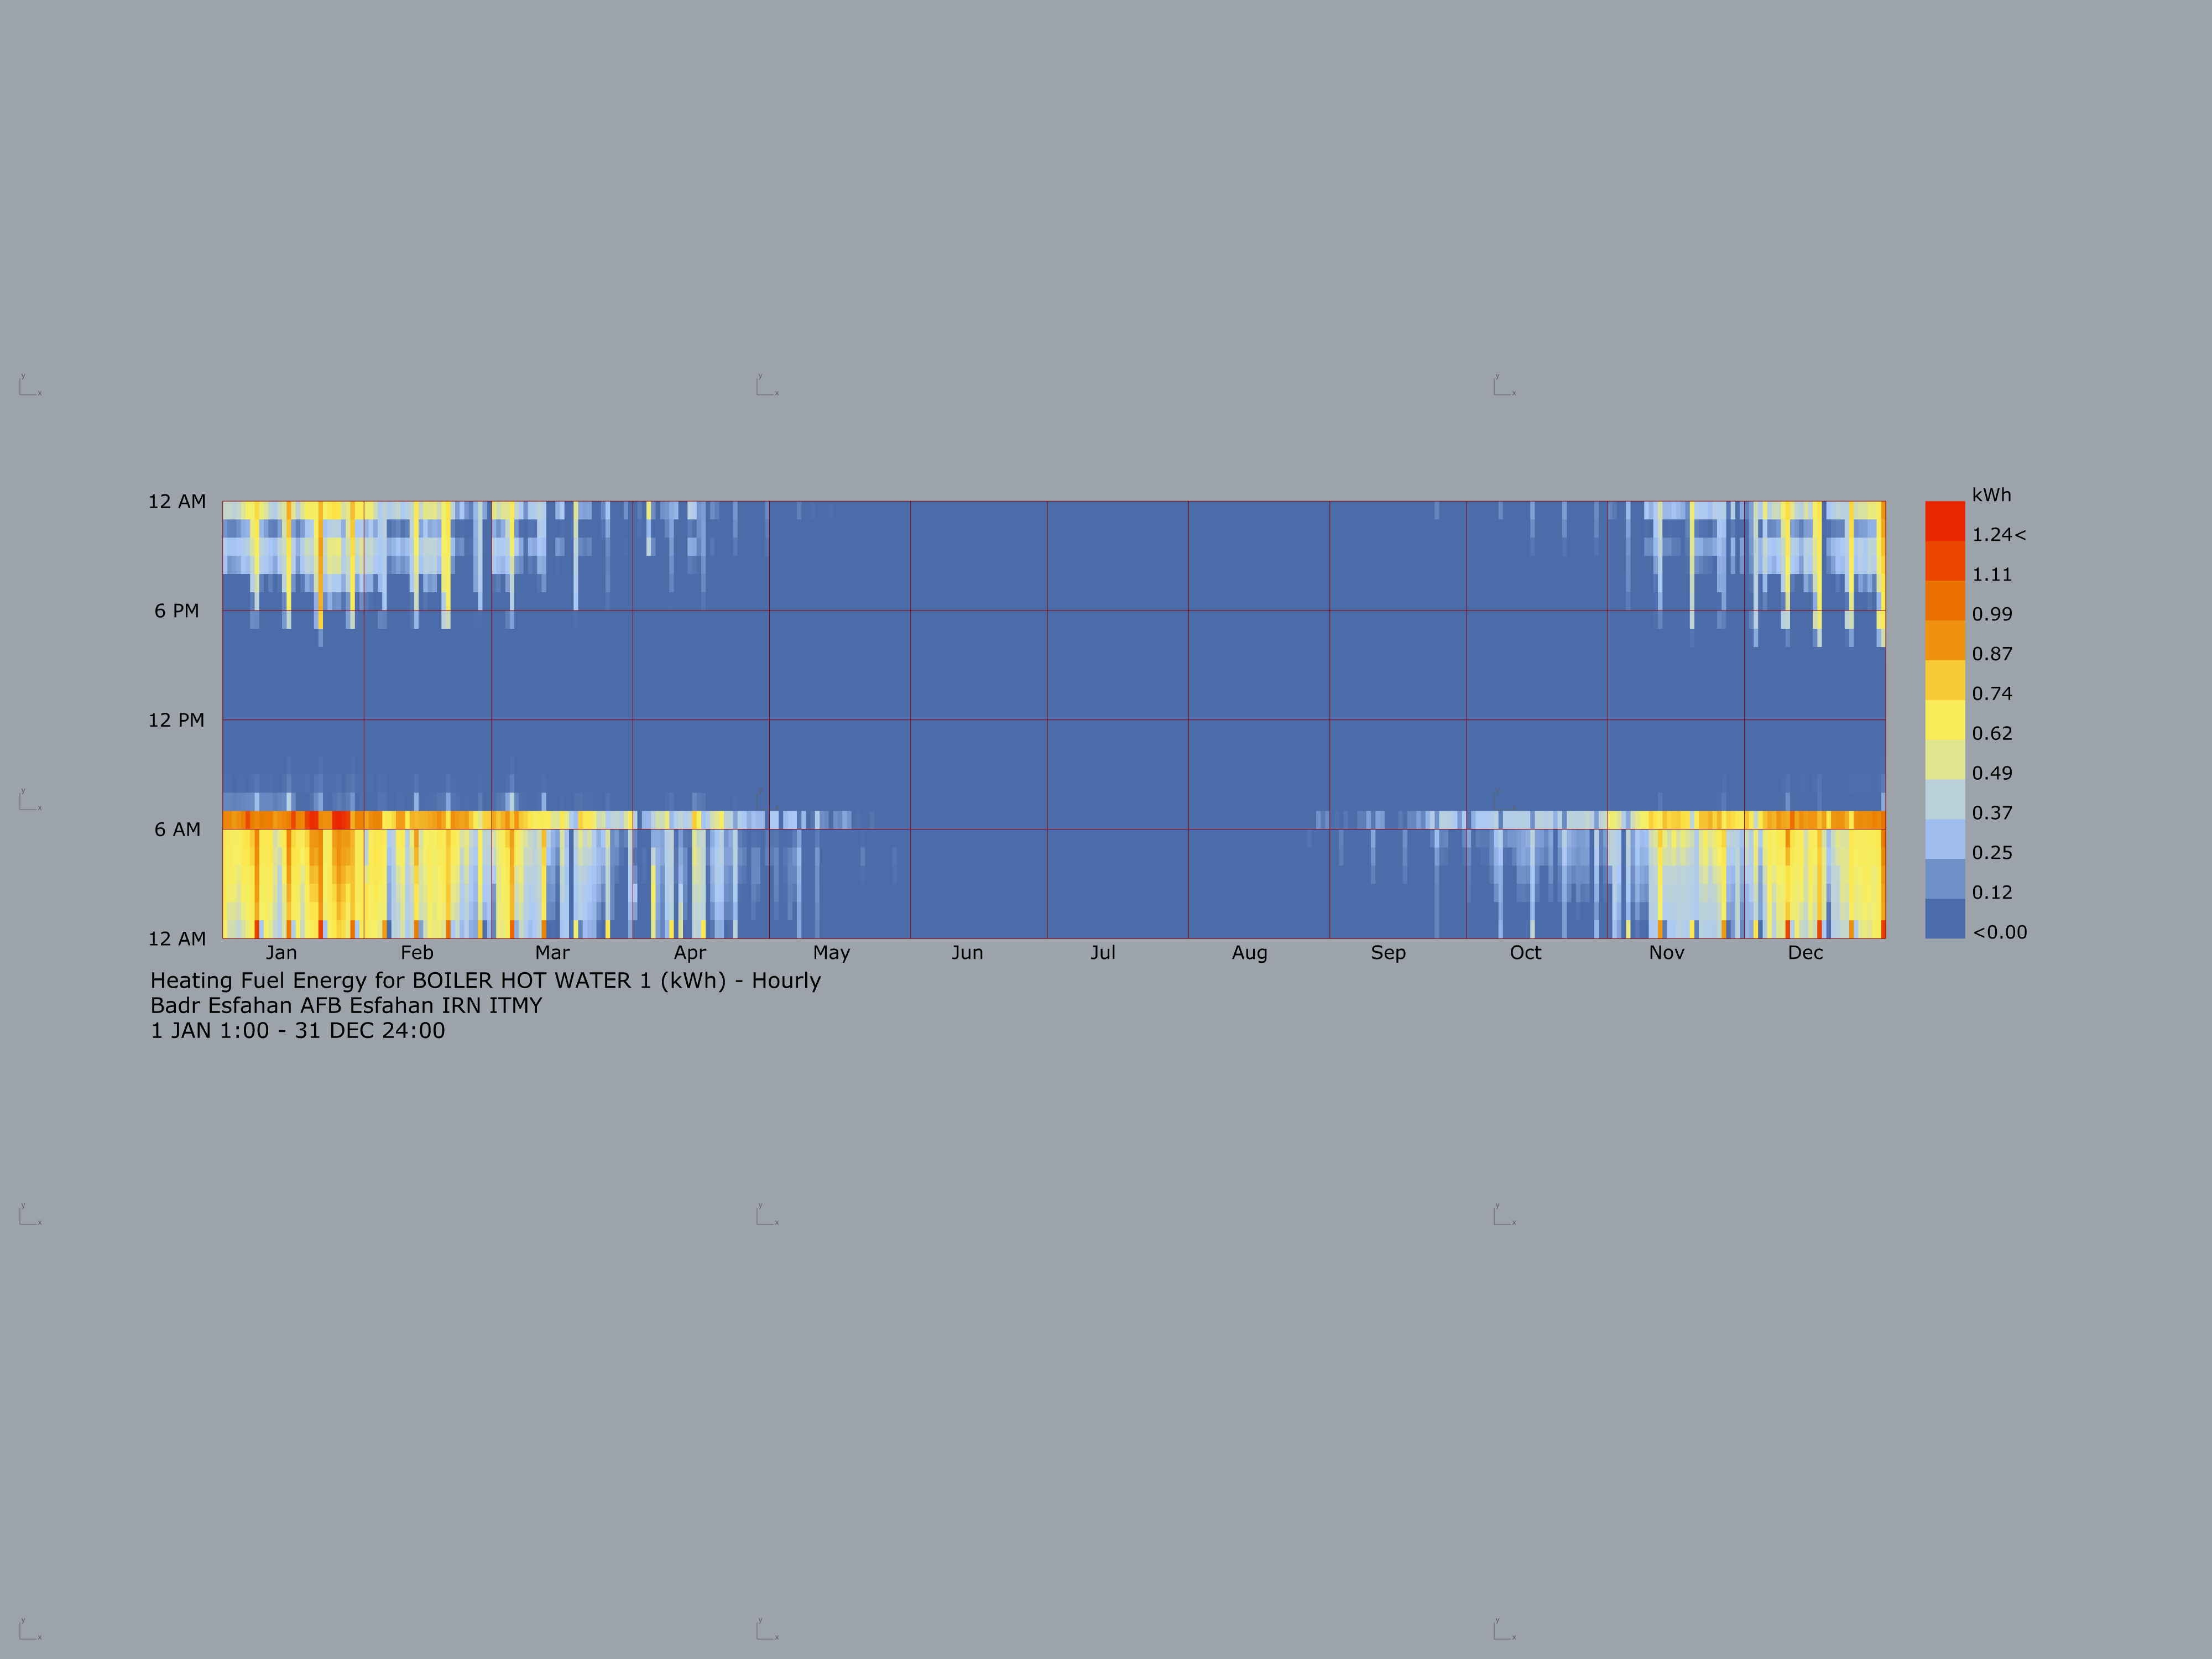This screenshot has height=1659, width=2212.
Task: Click the Sep month label
Action: coord(1388,953)
